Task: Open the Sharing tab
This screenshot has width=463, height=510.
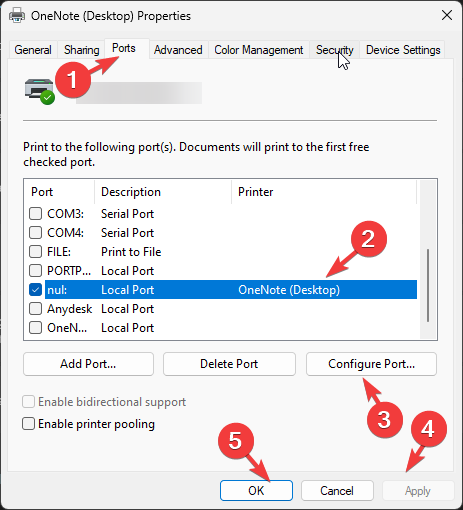Action: click(82, 50)
